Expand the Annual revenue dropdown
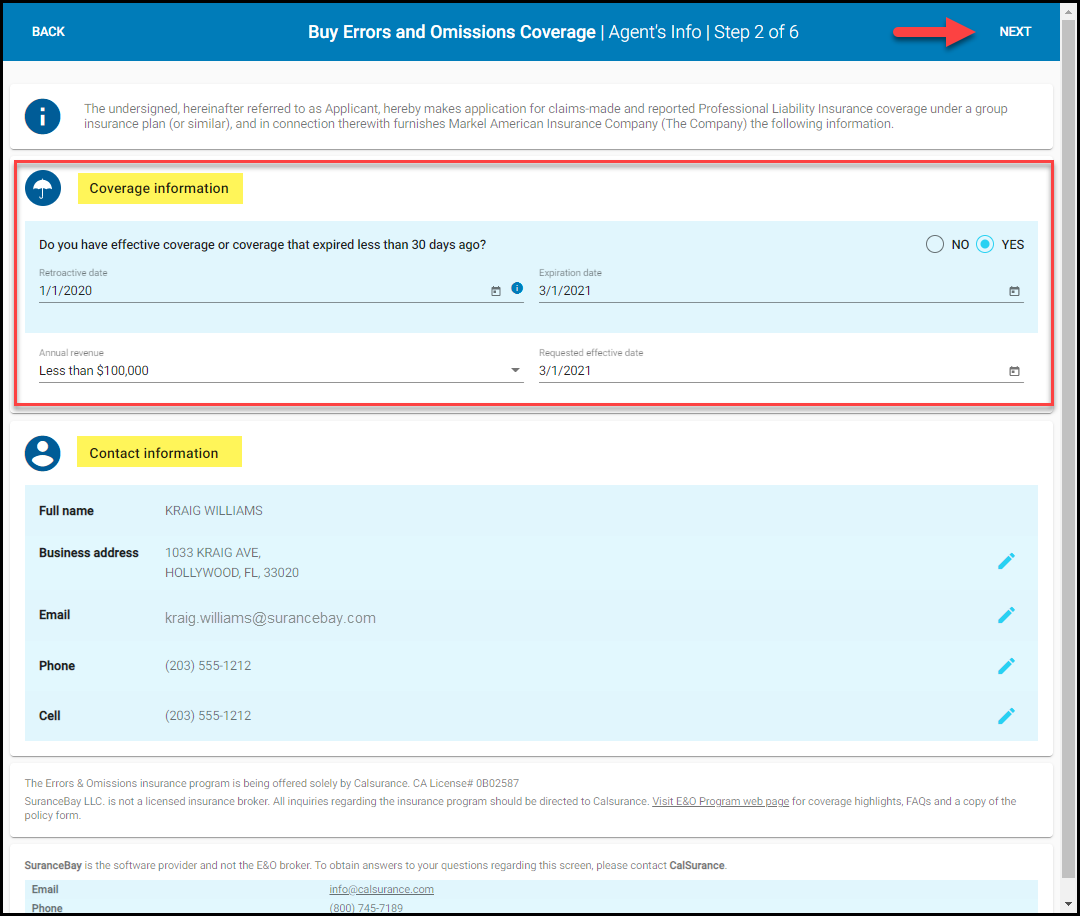 click(515, 371)
